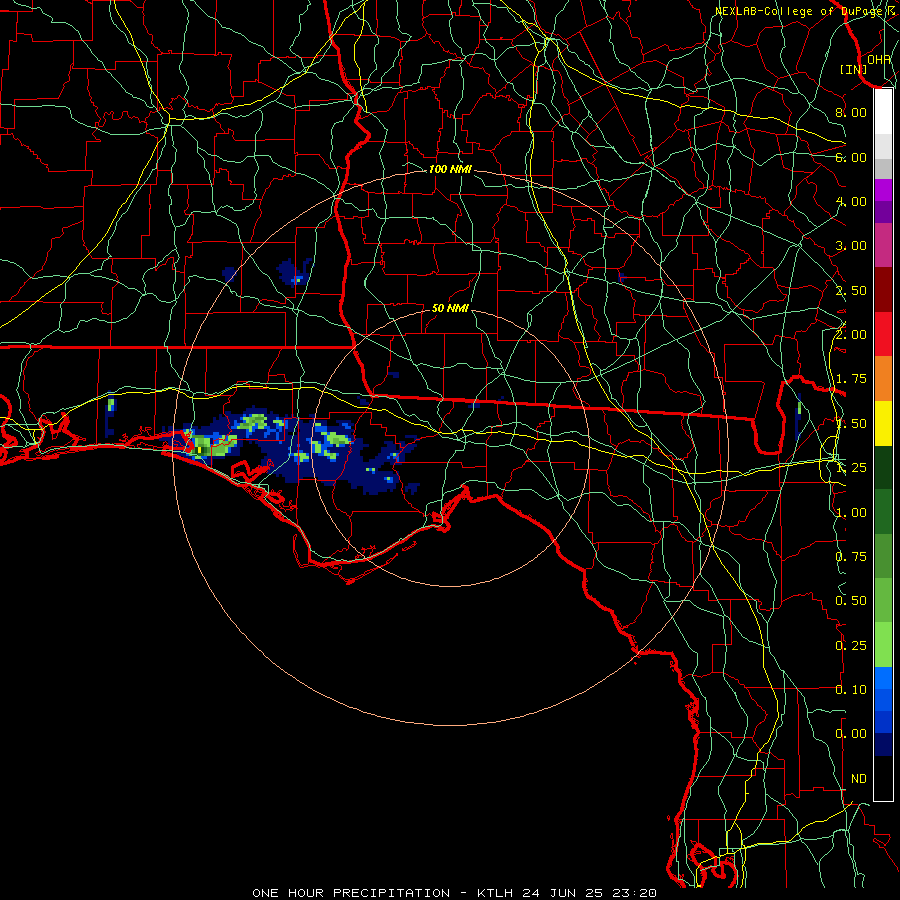Image resolution: width=900 pixels, height=900 pixels.
Task: Click the 50 NMI range ring label
Action: click(x=450, y=309)
